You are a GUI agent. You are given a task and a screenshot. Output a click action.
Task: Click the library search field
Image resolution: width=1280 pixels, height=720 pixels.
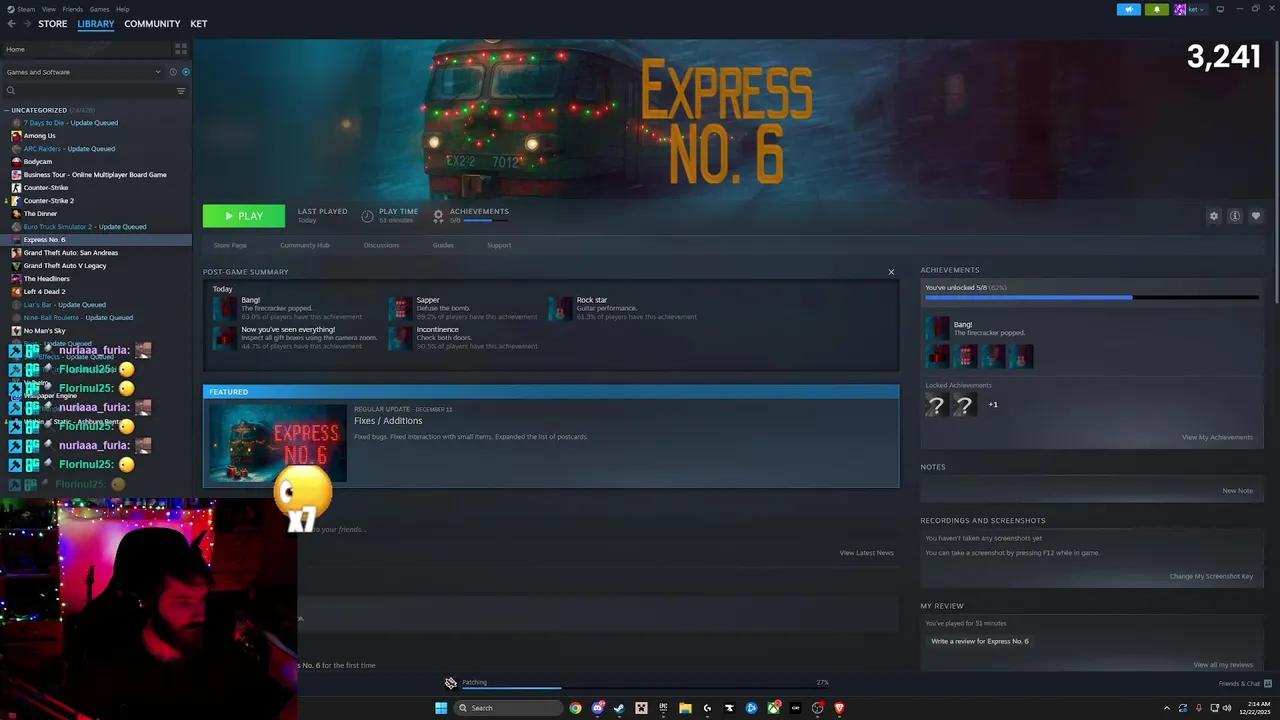click(88, 91)
